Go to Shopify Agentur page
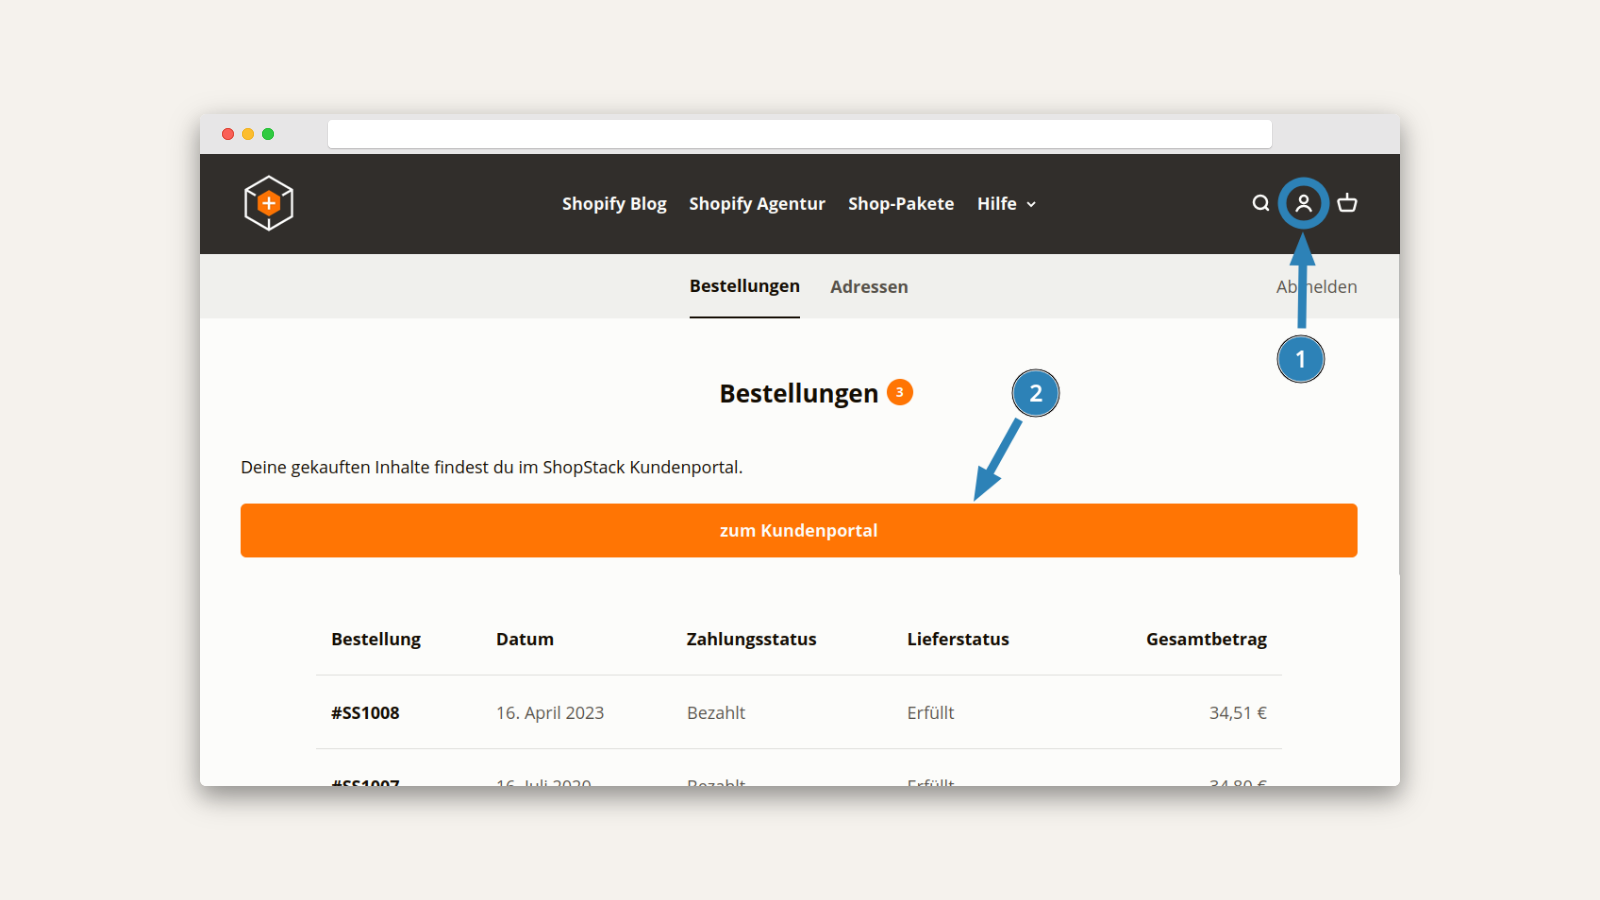 click(x=757, y=204)
